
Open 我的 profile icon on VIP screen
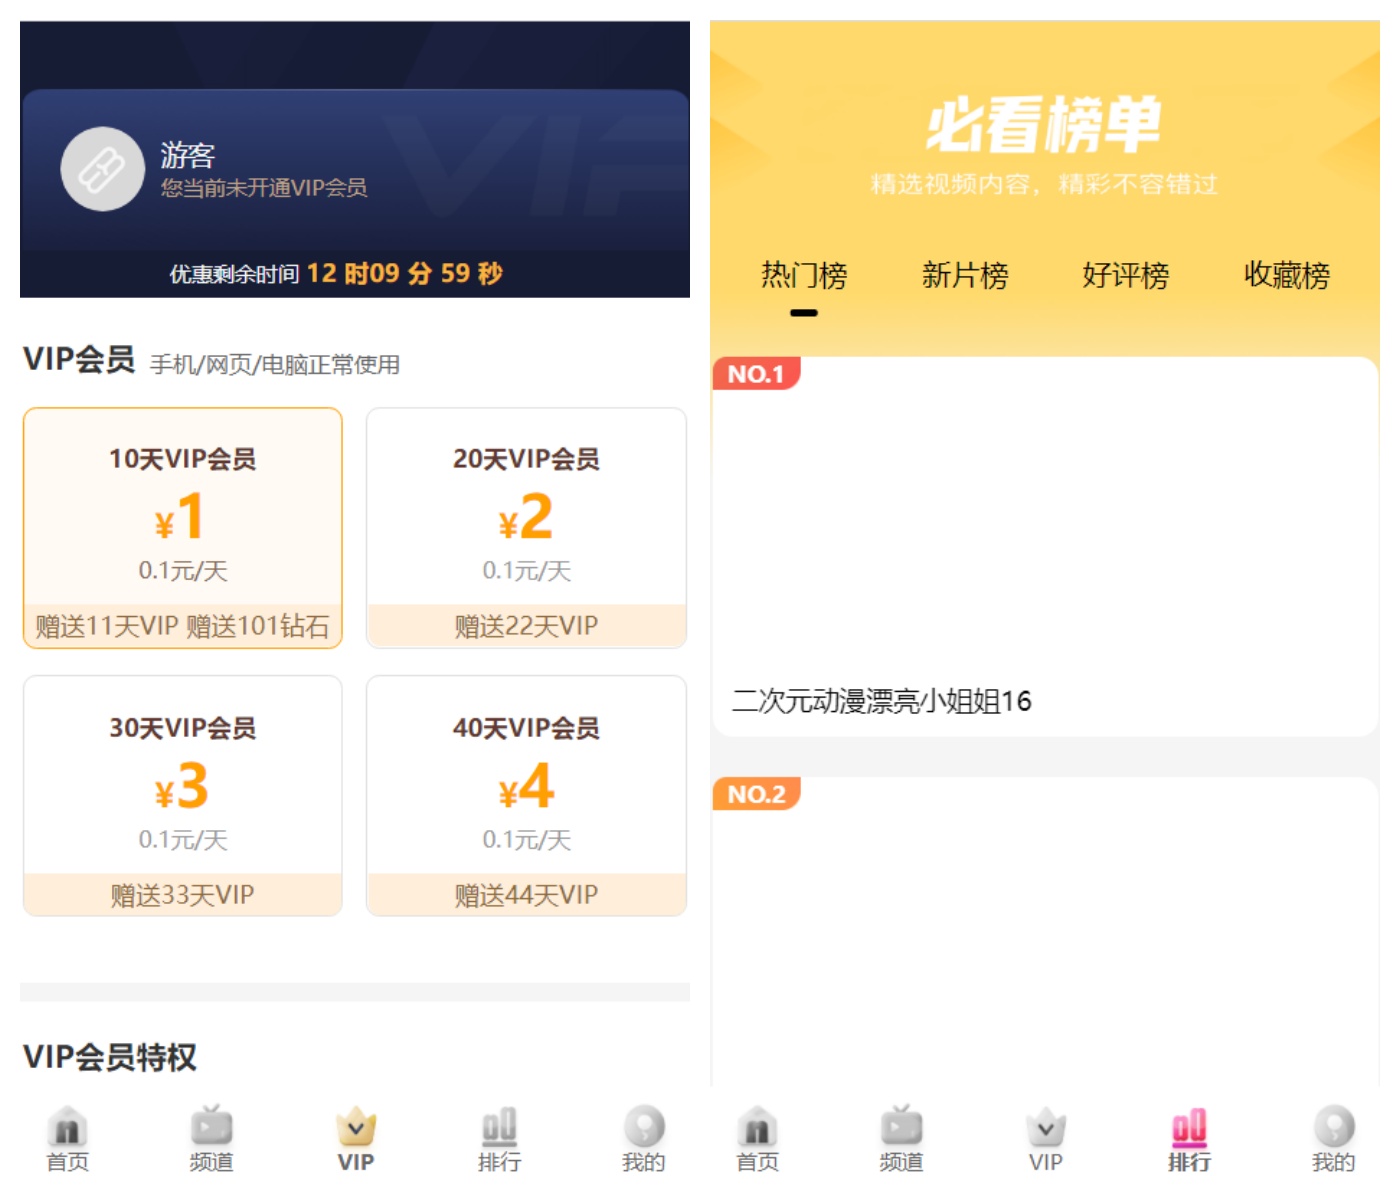(643, 1128)
